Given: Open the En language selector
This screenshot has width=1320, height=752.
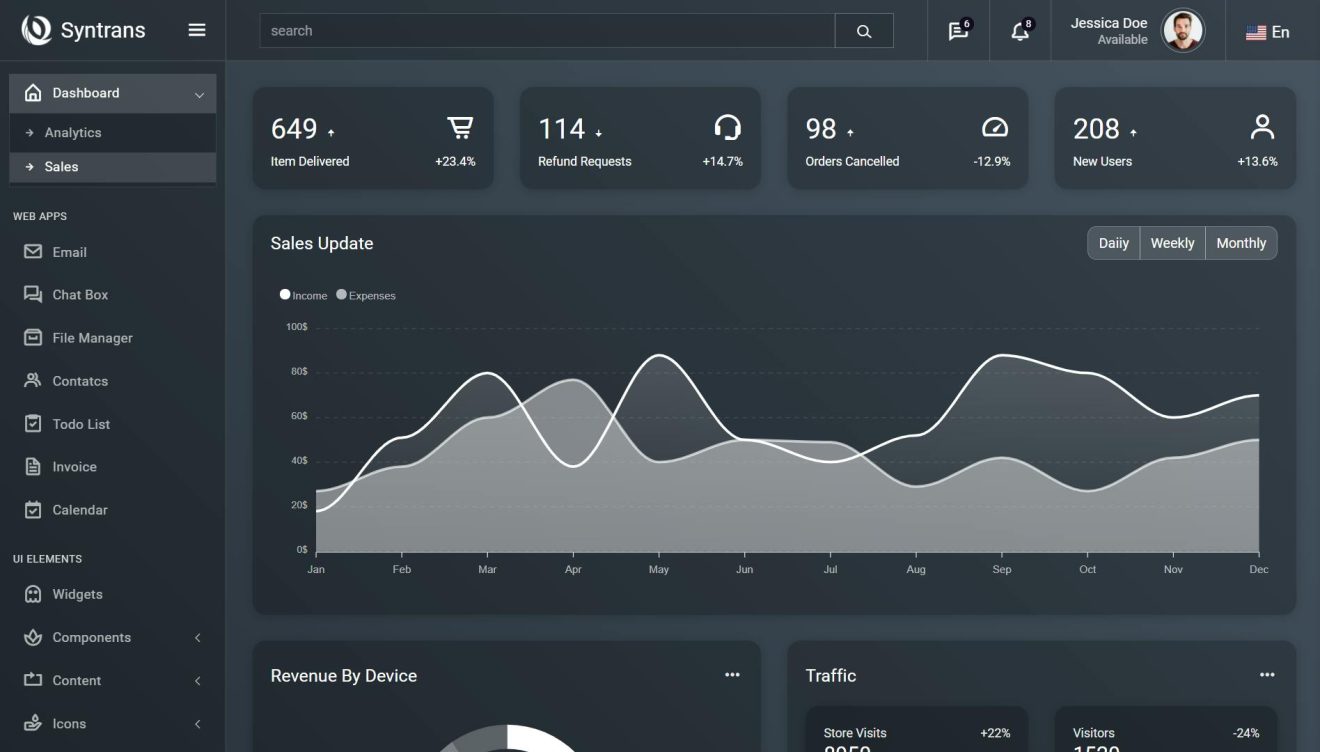Looking at the screenshot, I should point(1269,31).
